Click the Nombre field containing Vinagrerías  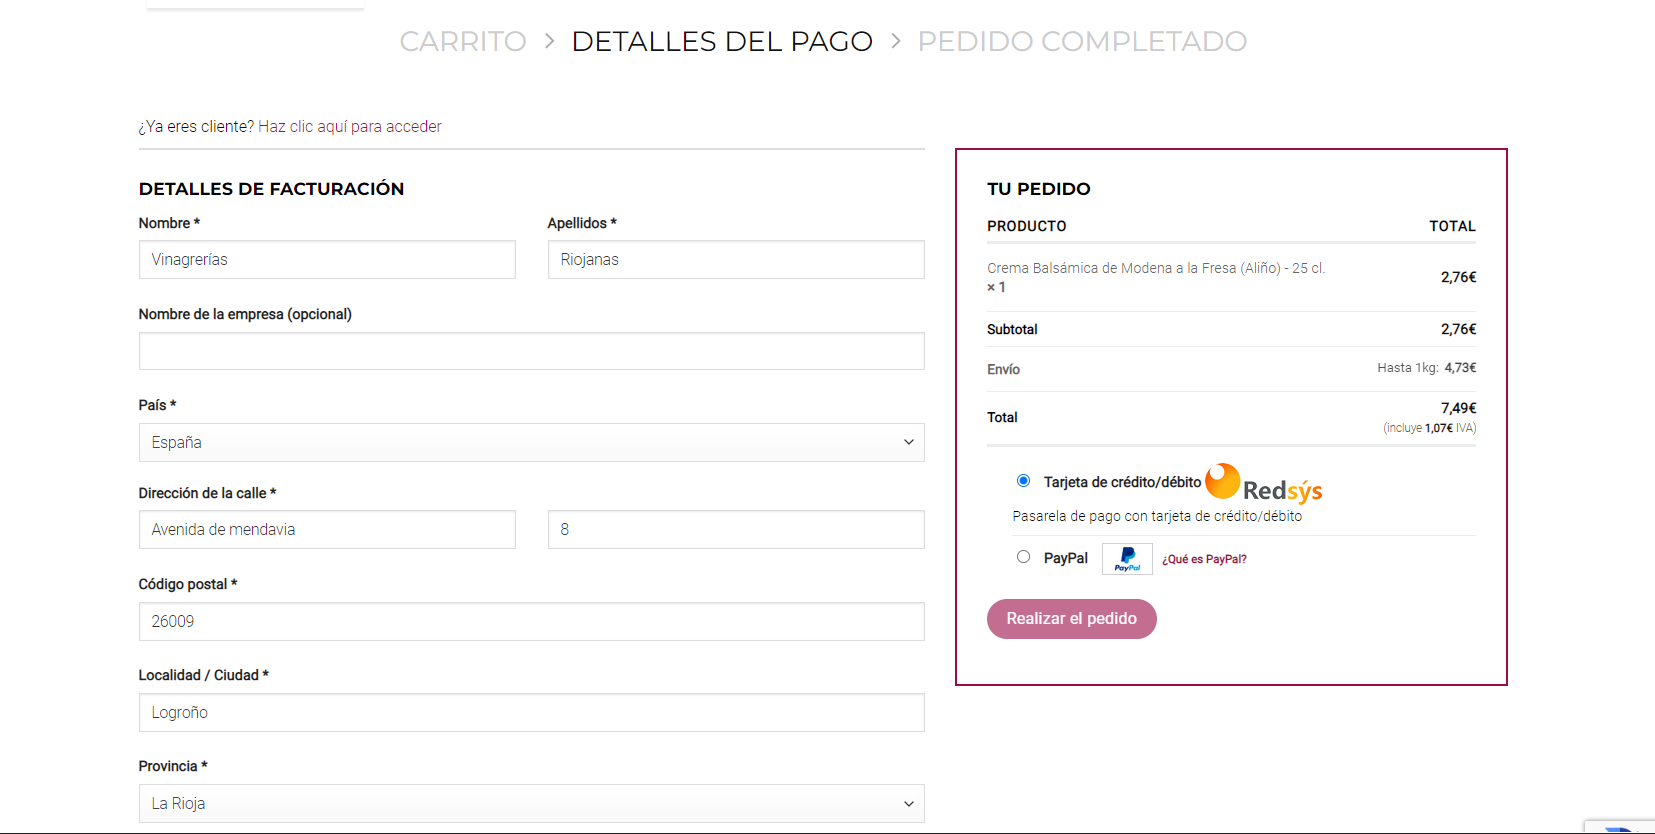point(327,260)
